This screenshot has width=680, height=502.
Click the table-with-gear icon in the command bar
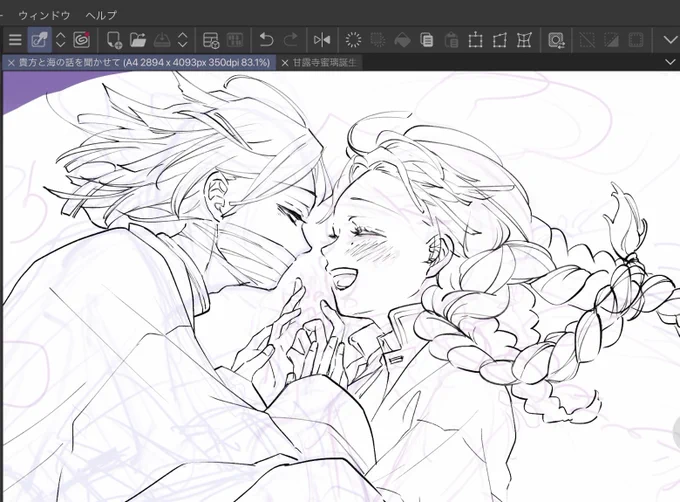click(211, 40)
